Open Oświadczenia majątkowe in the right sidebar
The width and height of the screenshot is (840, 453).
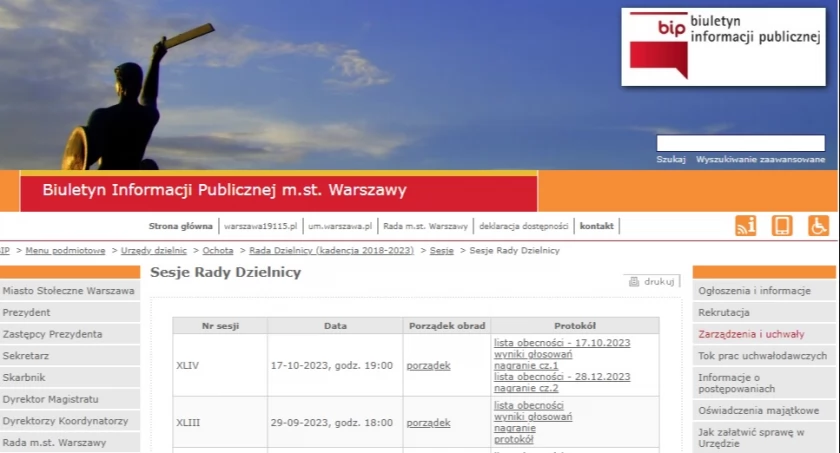764,411
